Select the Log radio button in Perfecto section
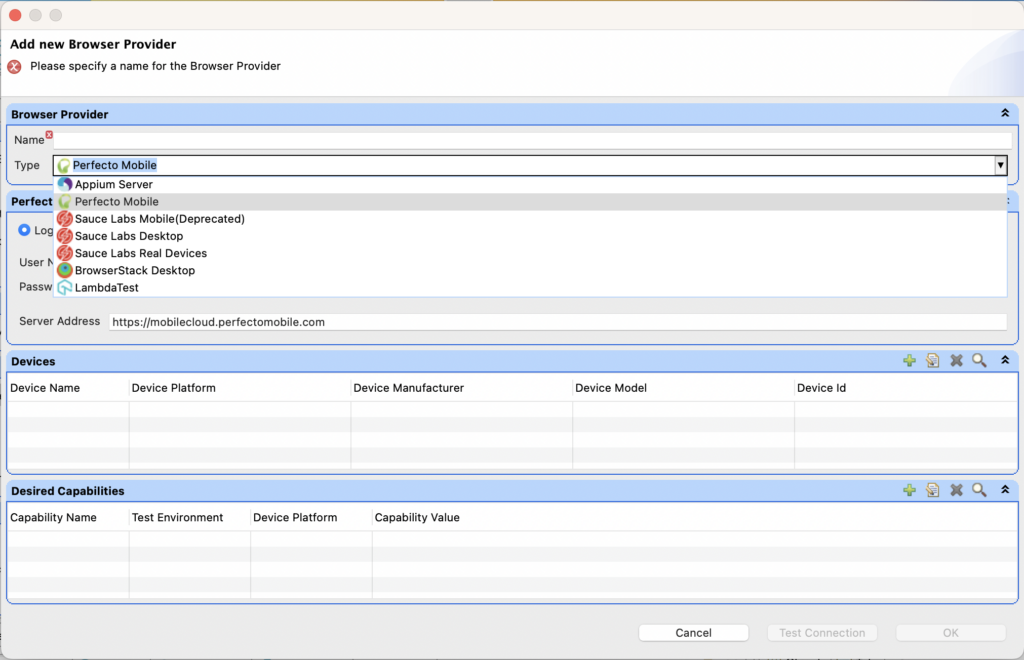 tap(25, 230)
